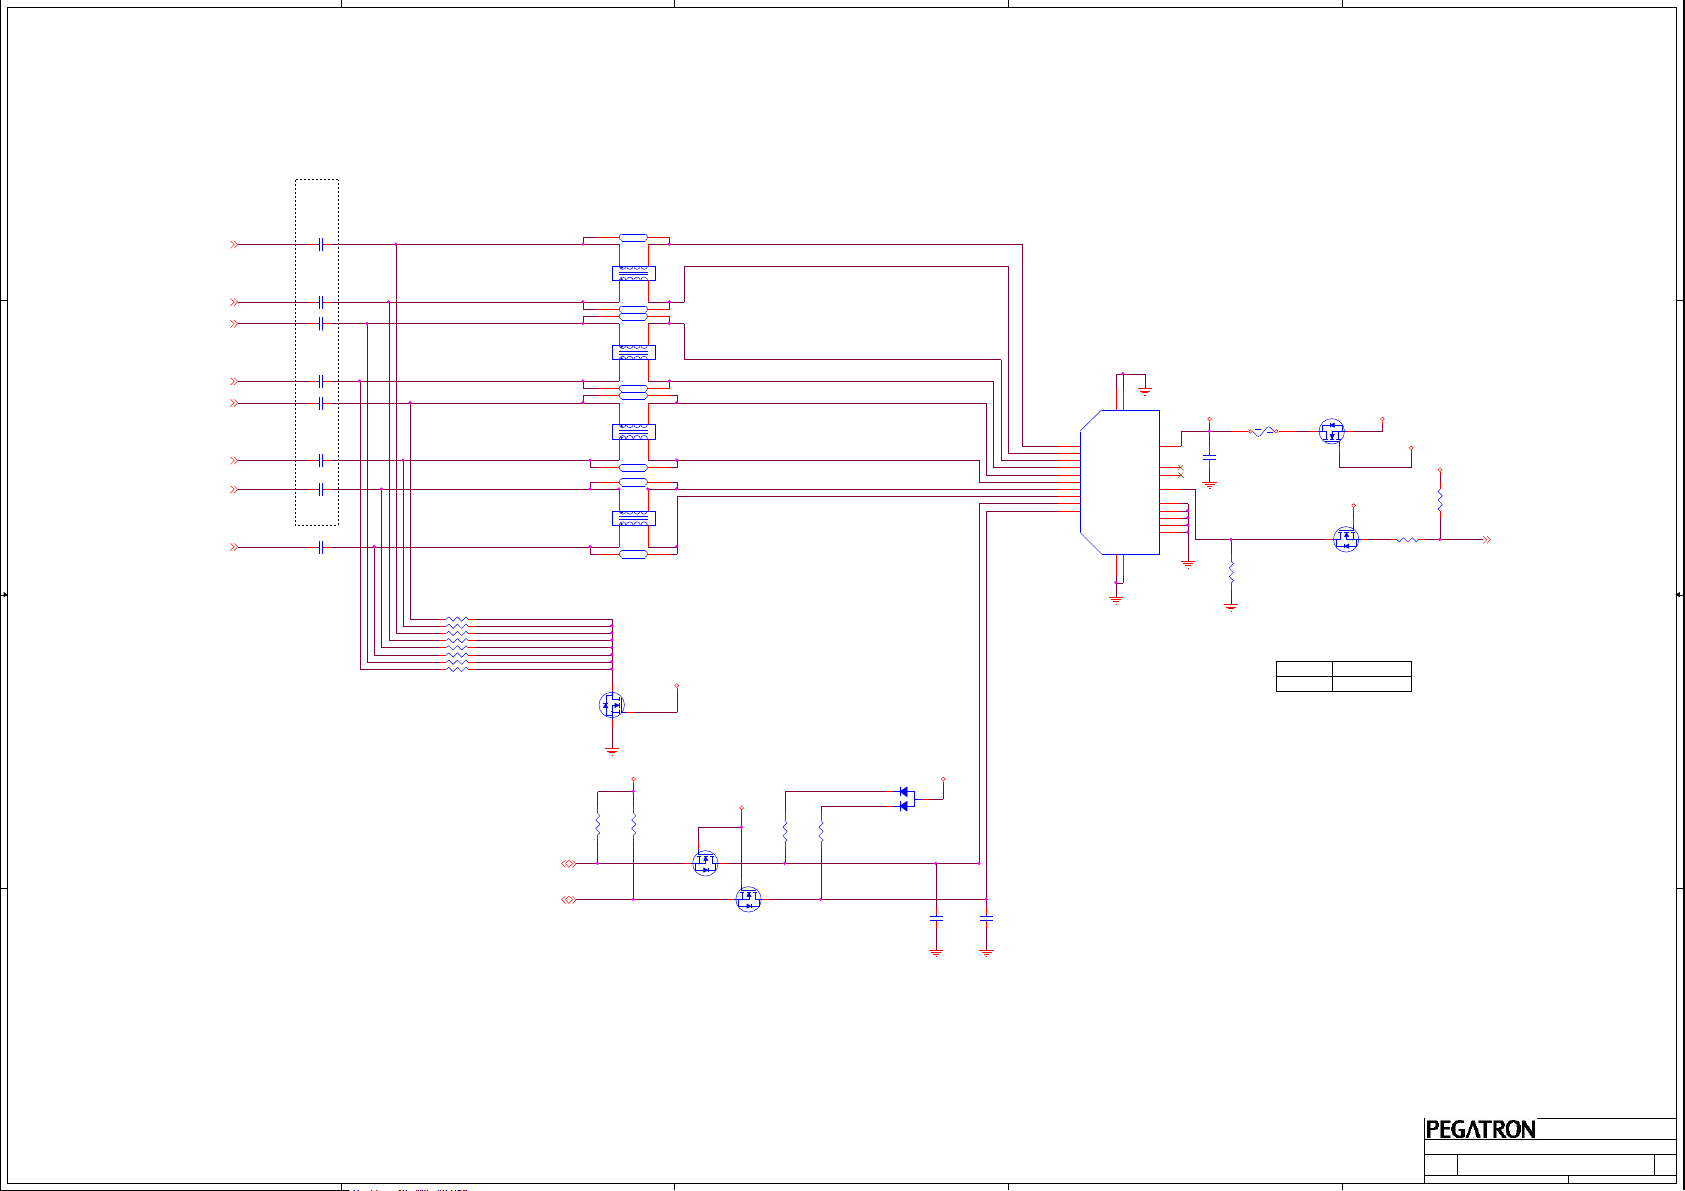Click the top resistor of the eight-resistor array

click(x=457, y=620)
